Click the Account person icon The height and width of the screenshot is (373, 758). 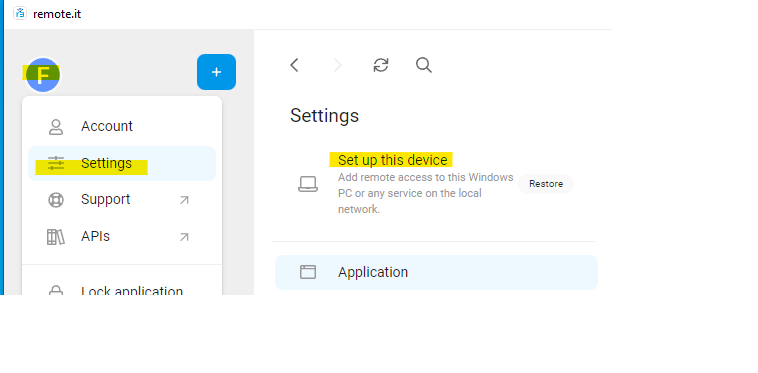pyautogui.click(x=56, y=127)
